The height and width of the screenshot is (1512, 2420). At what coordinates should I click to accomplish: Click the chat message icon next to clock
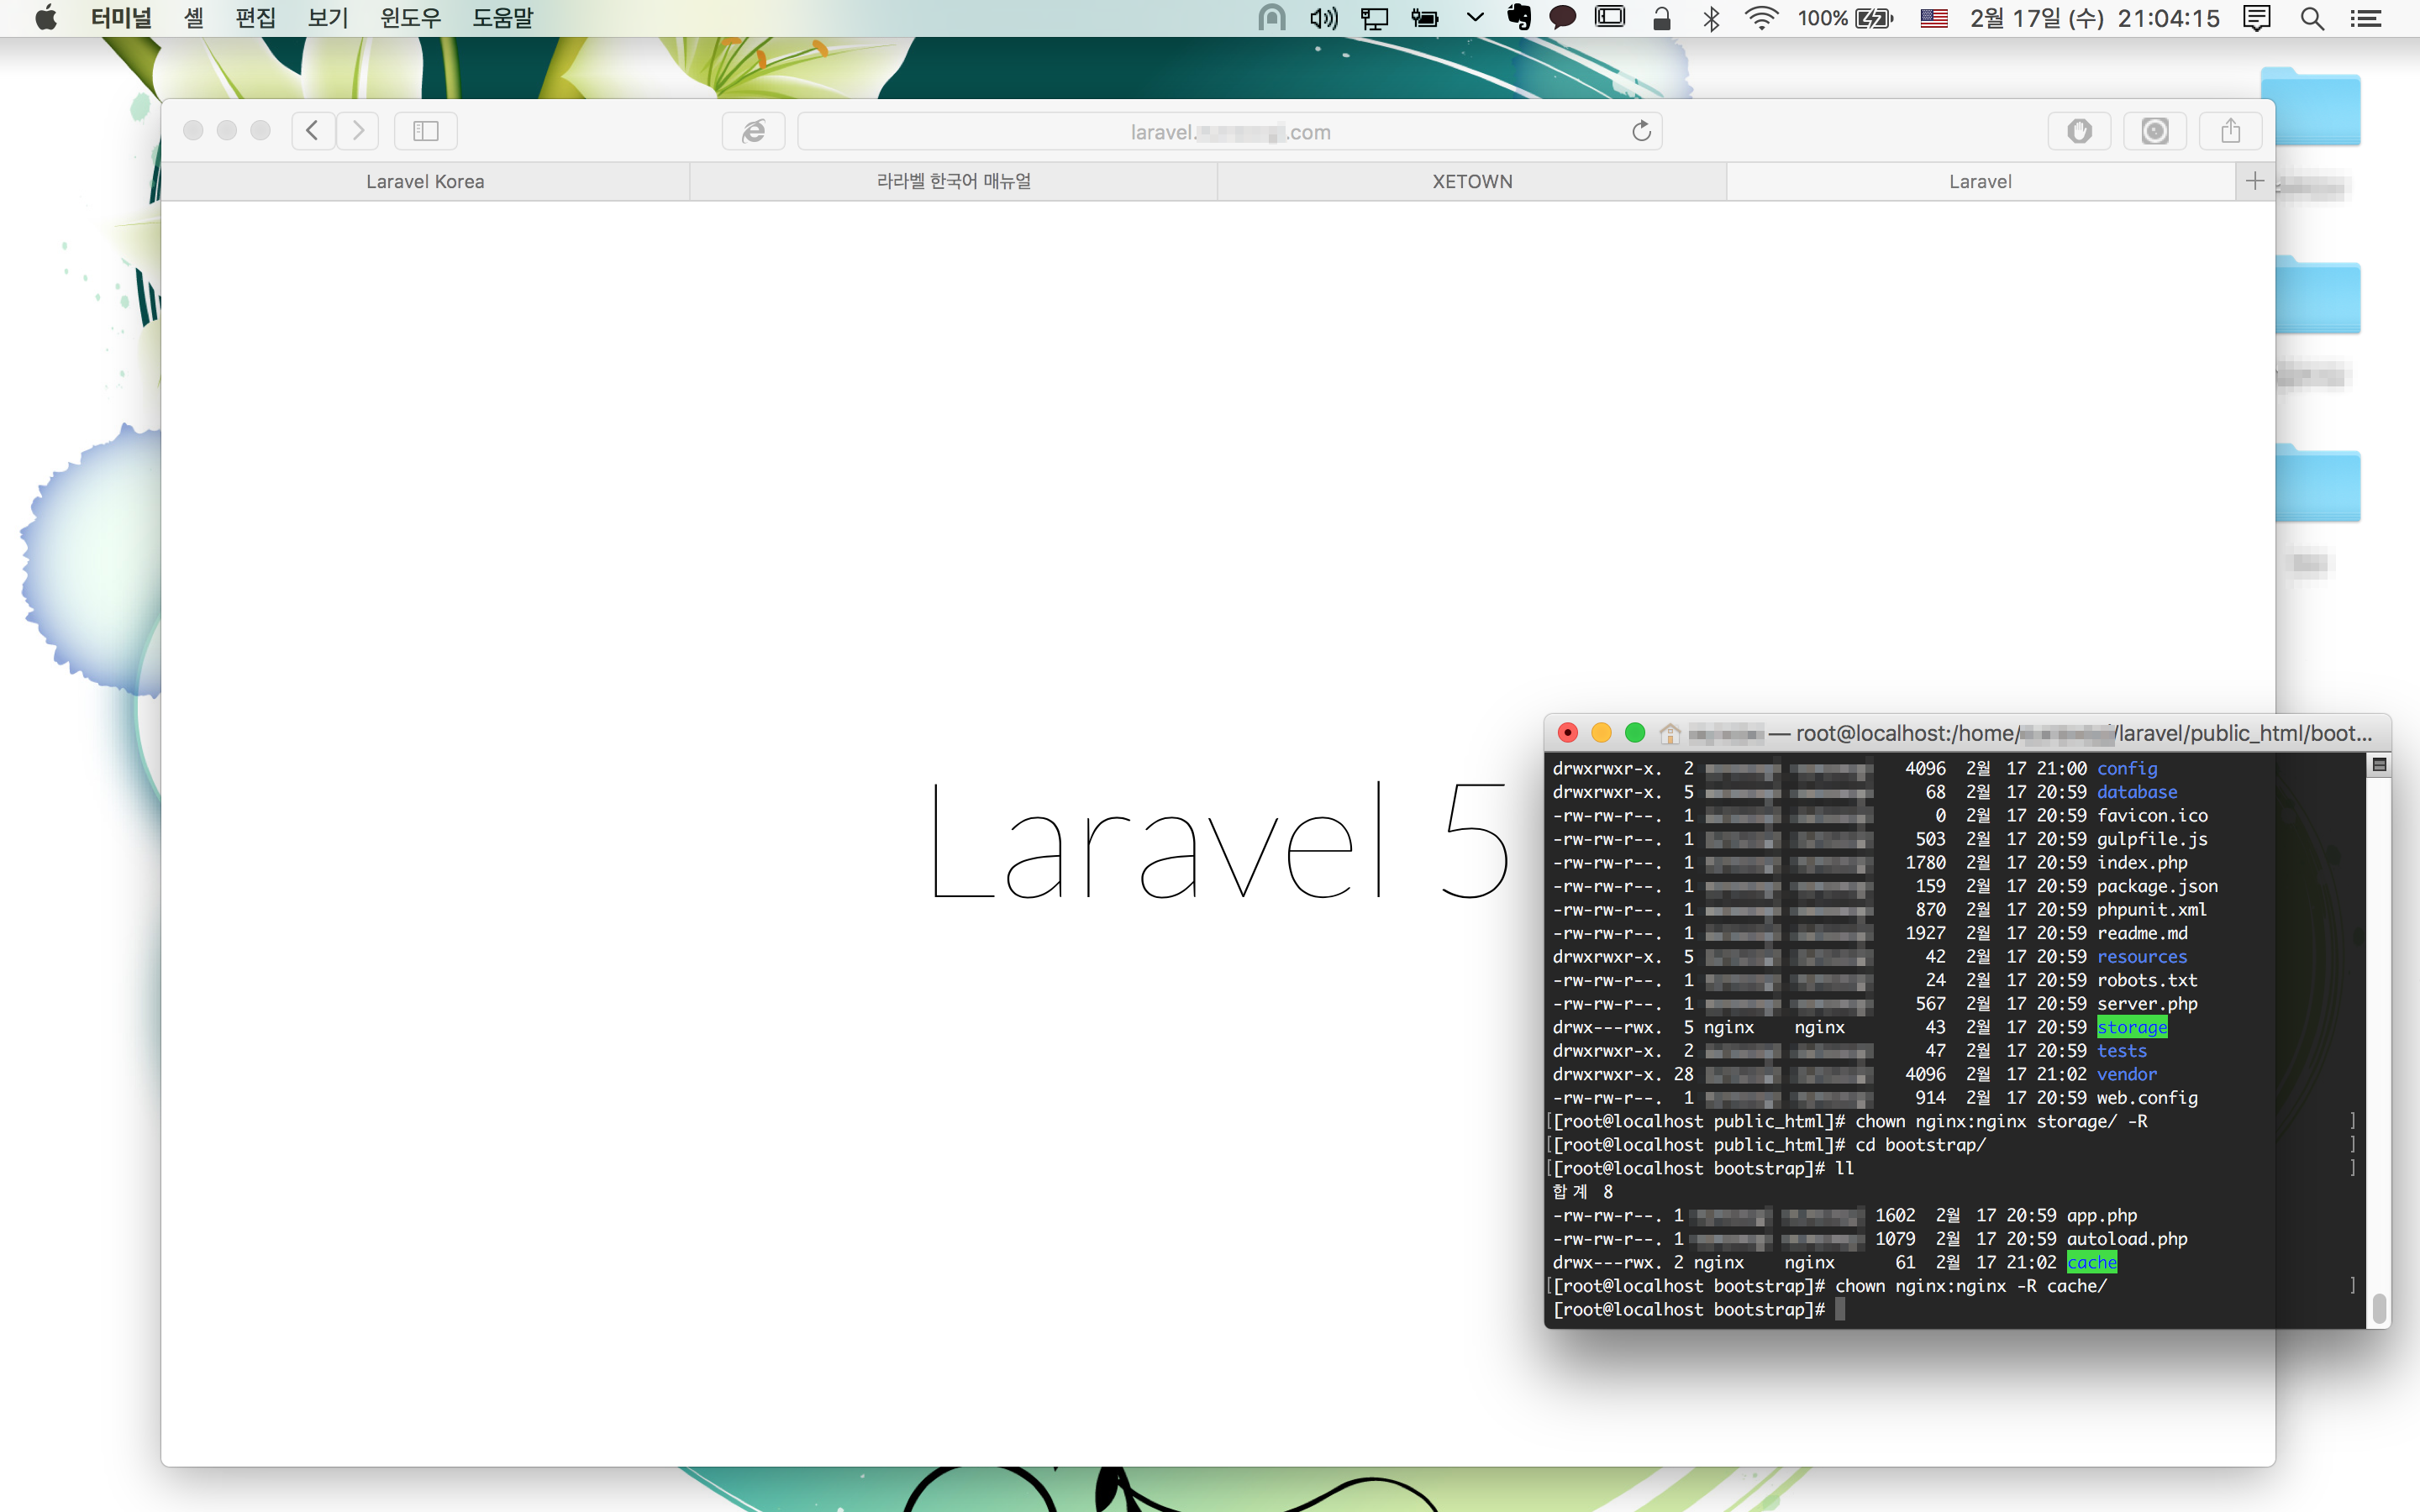pyautogui.click(x=2257, y=18)
